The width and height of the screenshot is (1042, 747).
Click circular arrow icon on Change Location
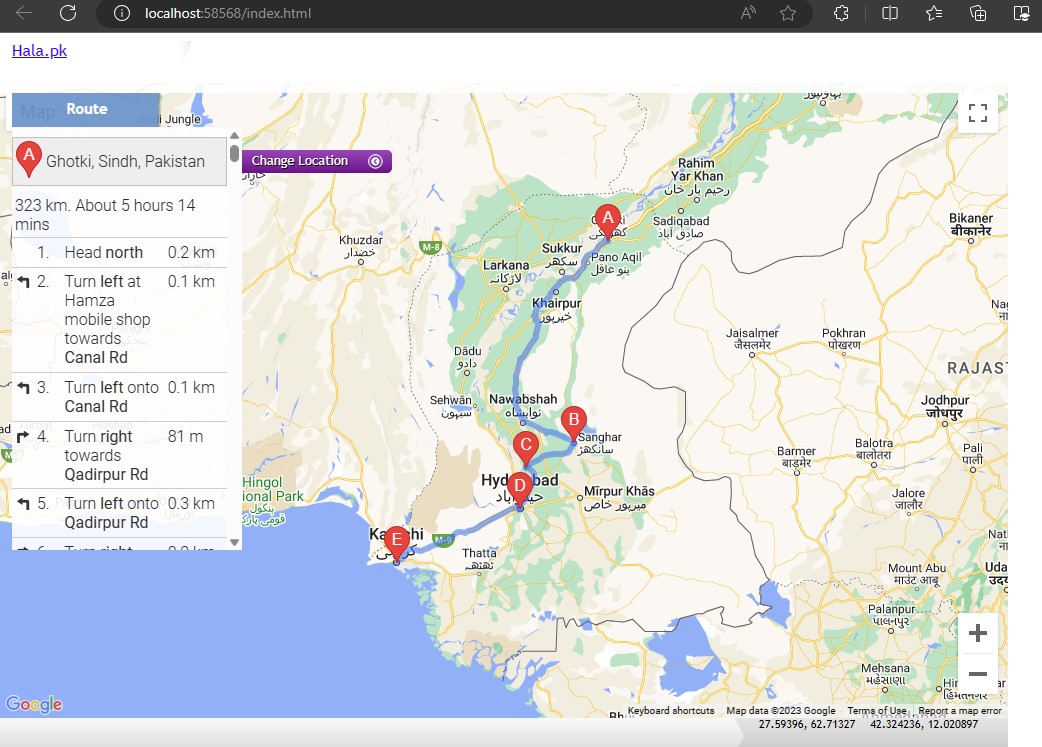pos(375,161)
